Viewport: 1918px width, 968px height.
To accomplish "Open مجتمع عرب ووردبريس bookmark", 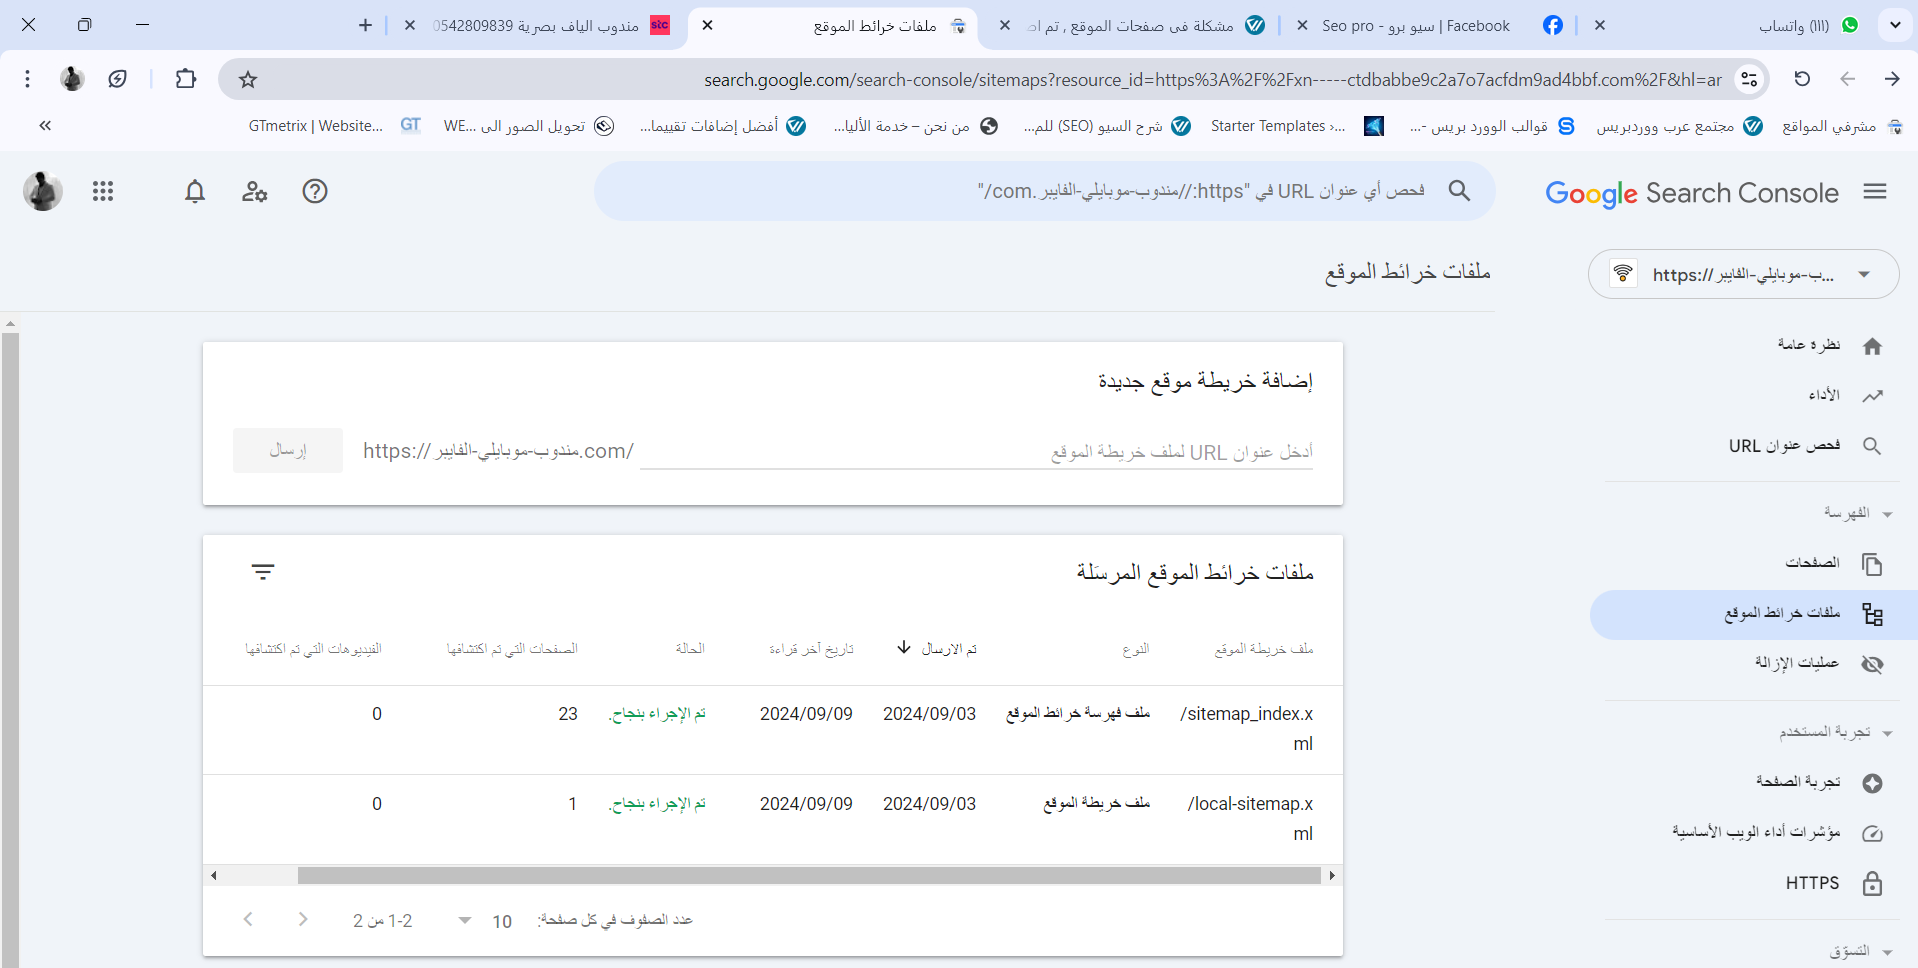I will (1678, 126).
